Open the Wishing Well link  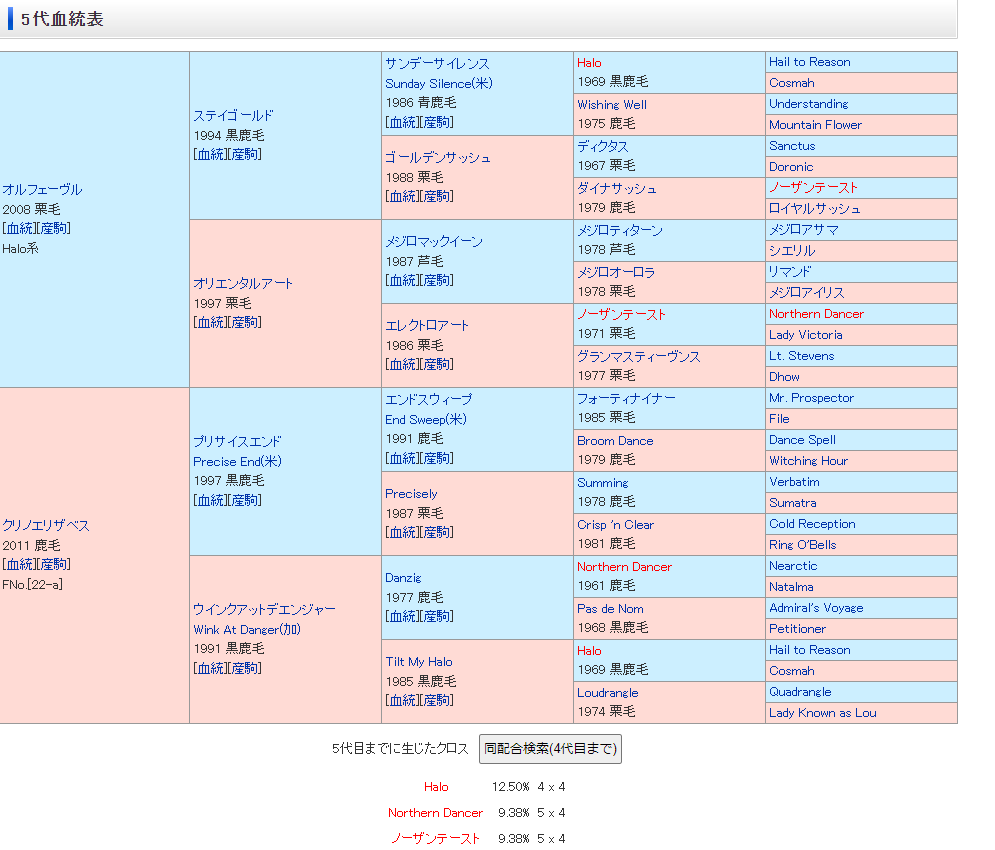pyautogui.click(x=611, y=105)
